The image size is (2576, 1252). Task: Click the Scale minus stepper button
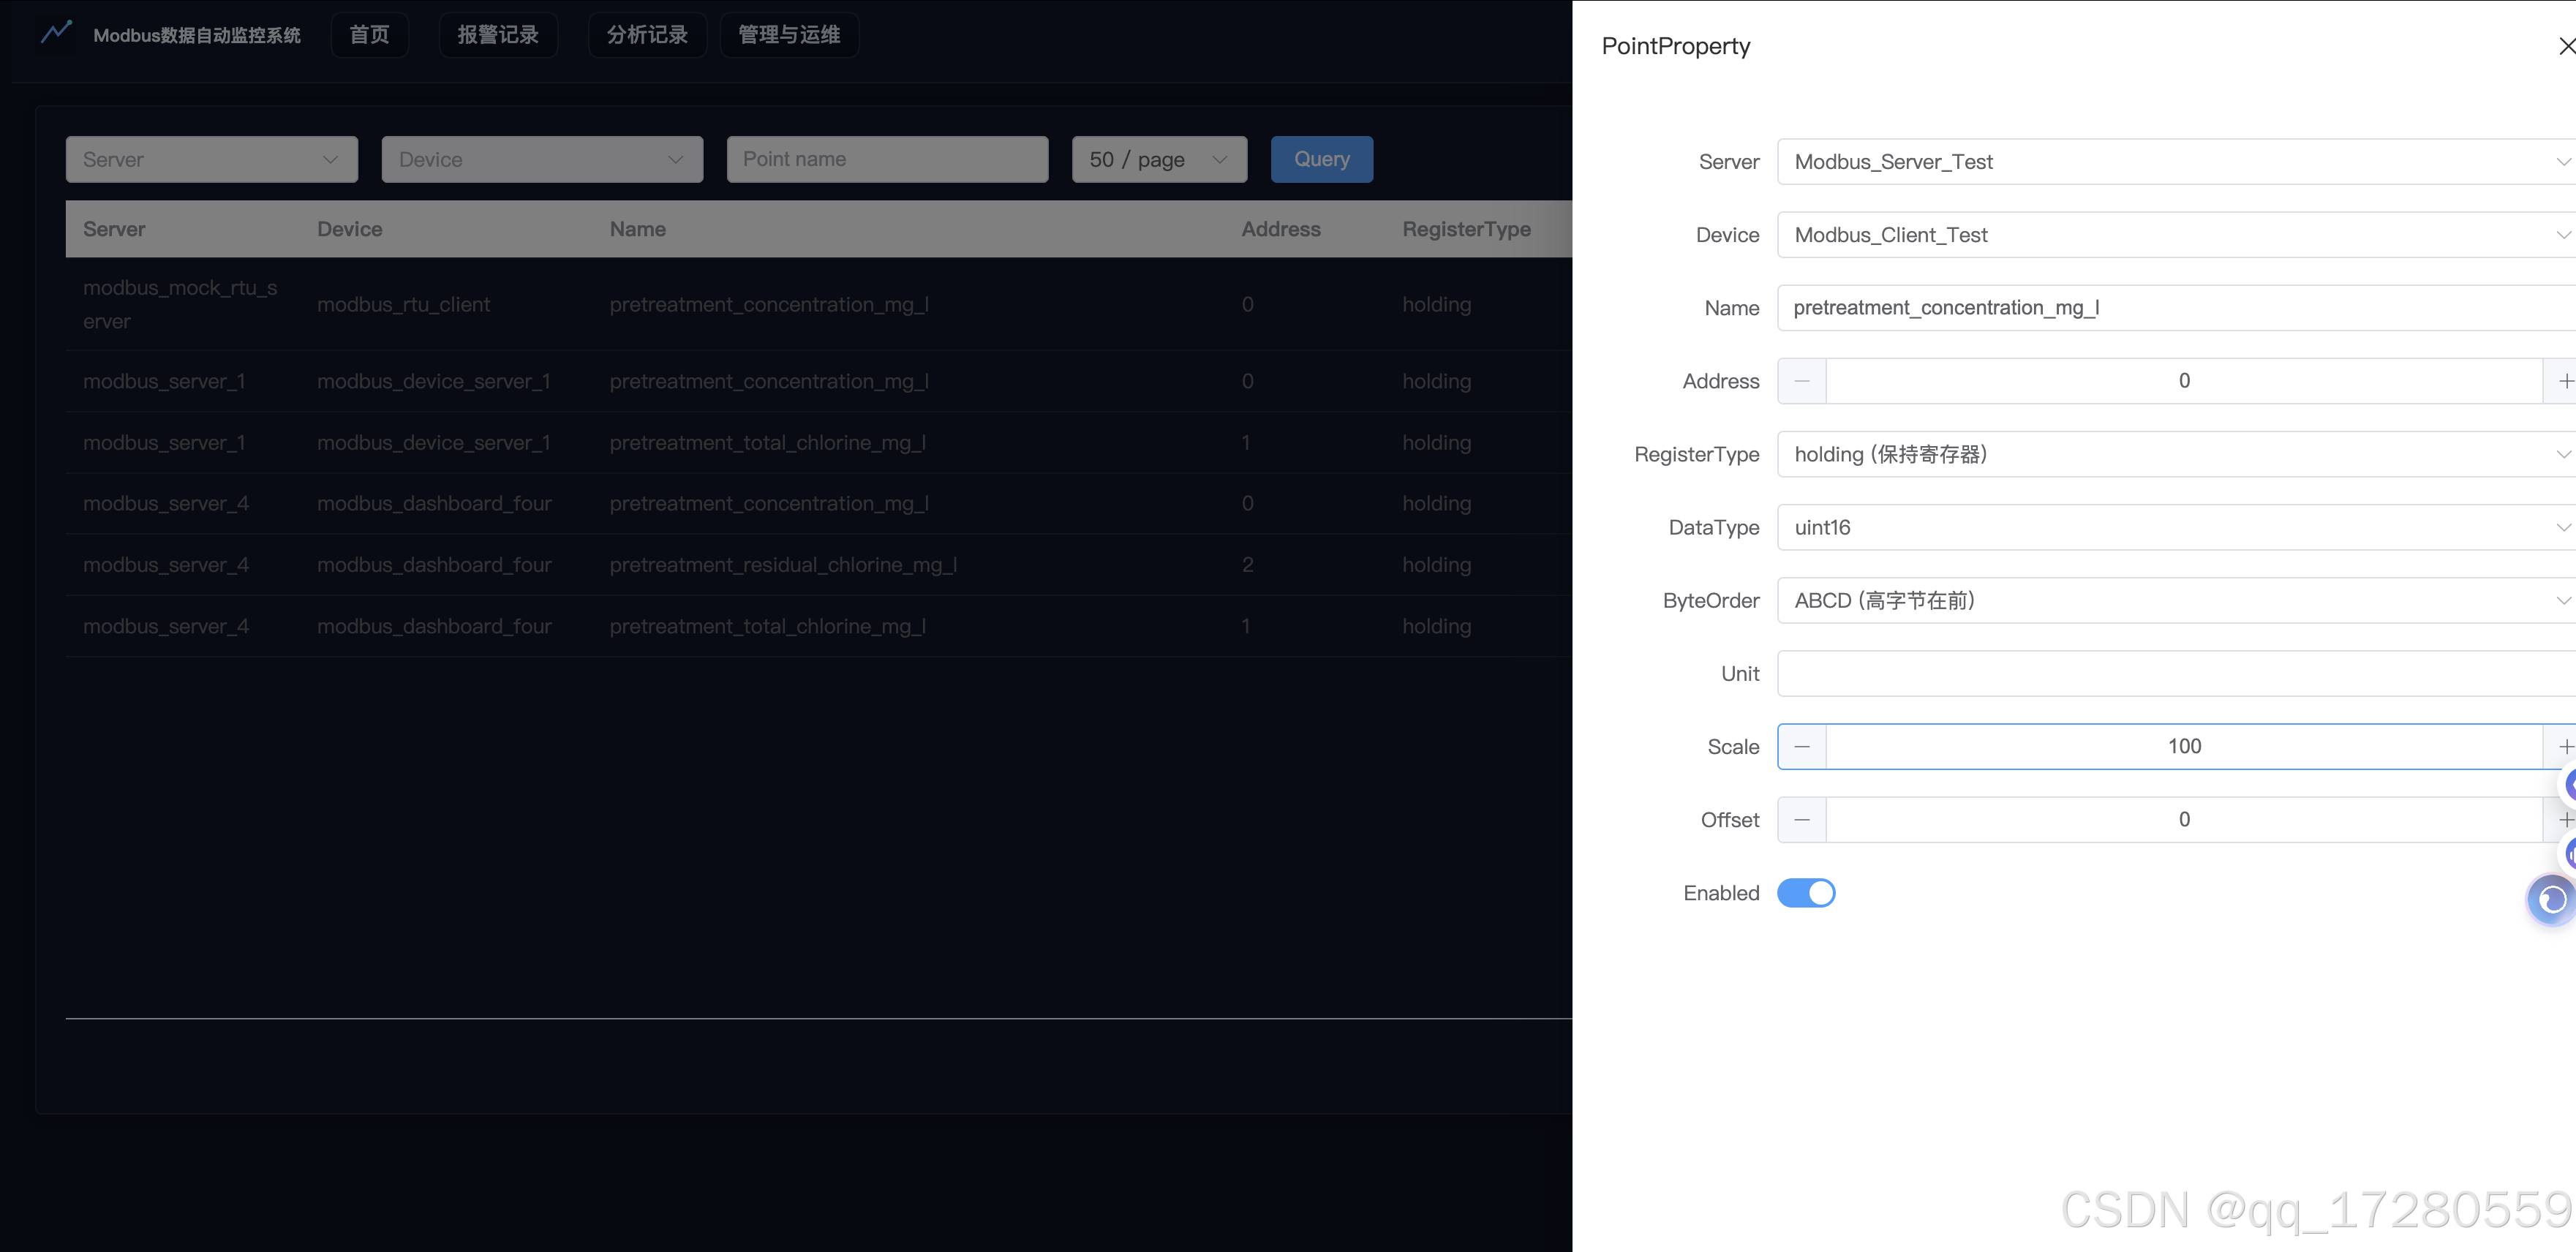click(1801, 747)
